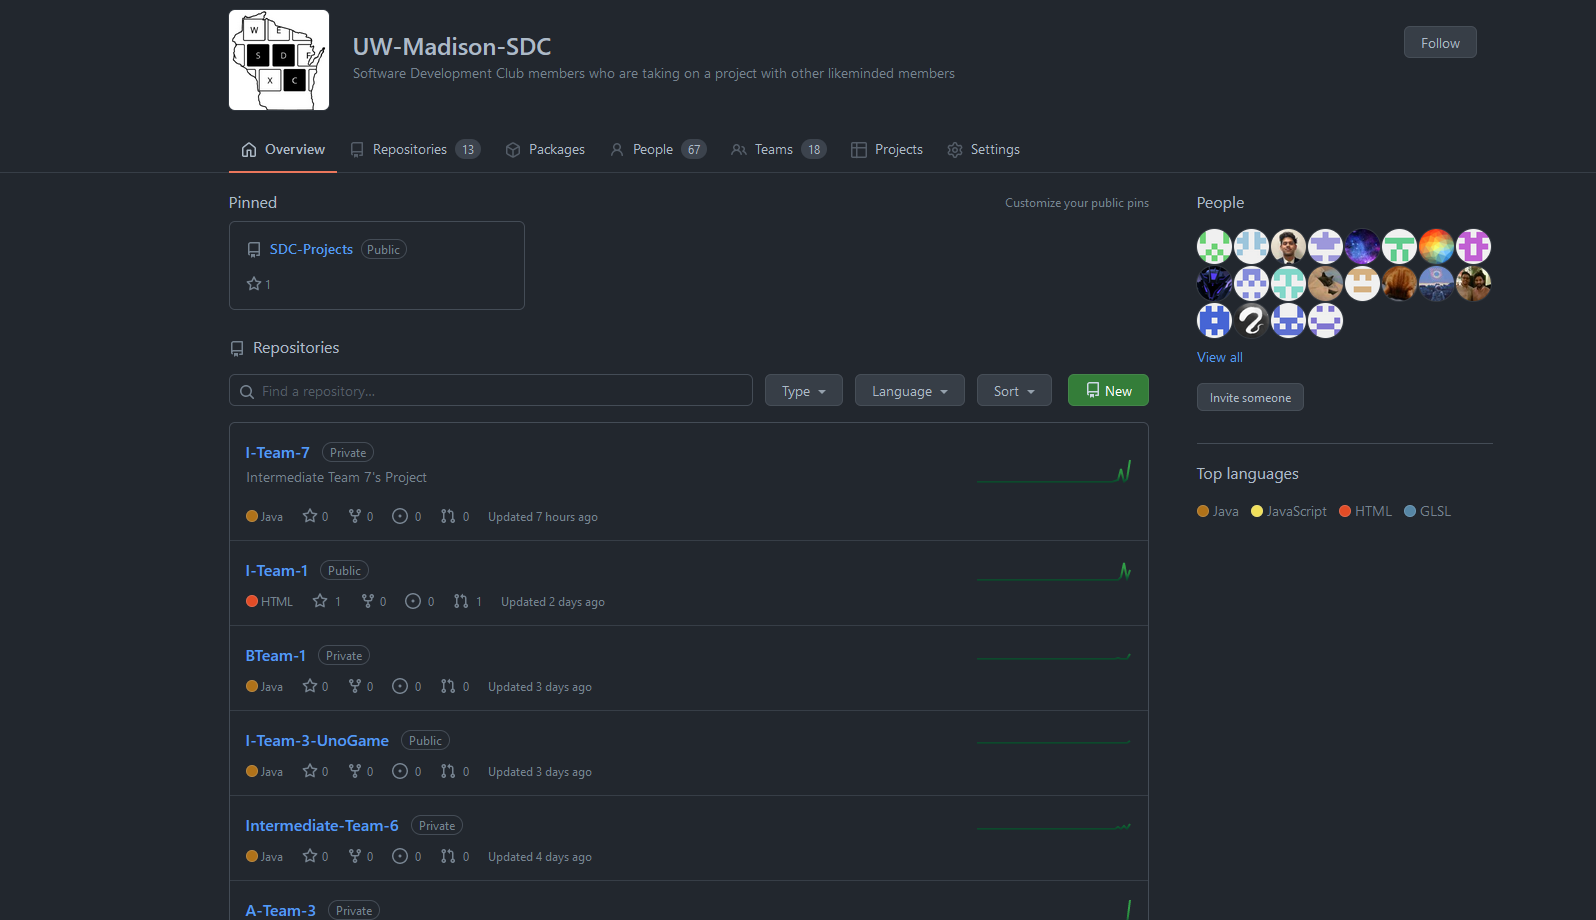This screenshot has width=1596, height=920.
Task: Open the Sort dropdown
Action: 1014,390
